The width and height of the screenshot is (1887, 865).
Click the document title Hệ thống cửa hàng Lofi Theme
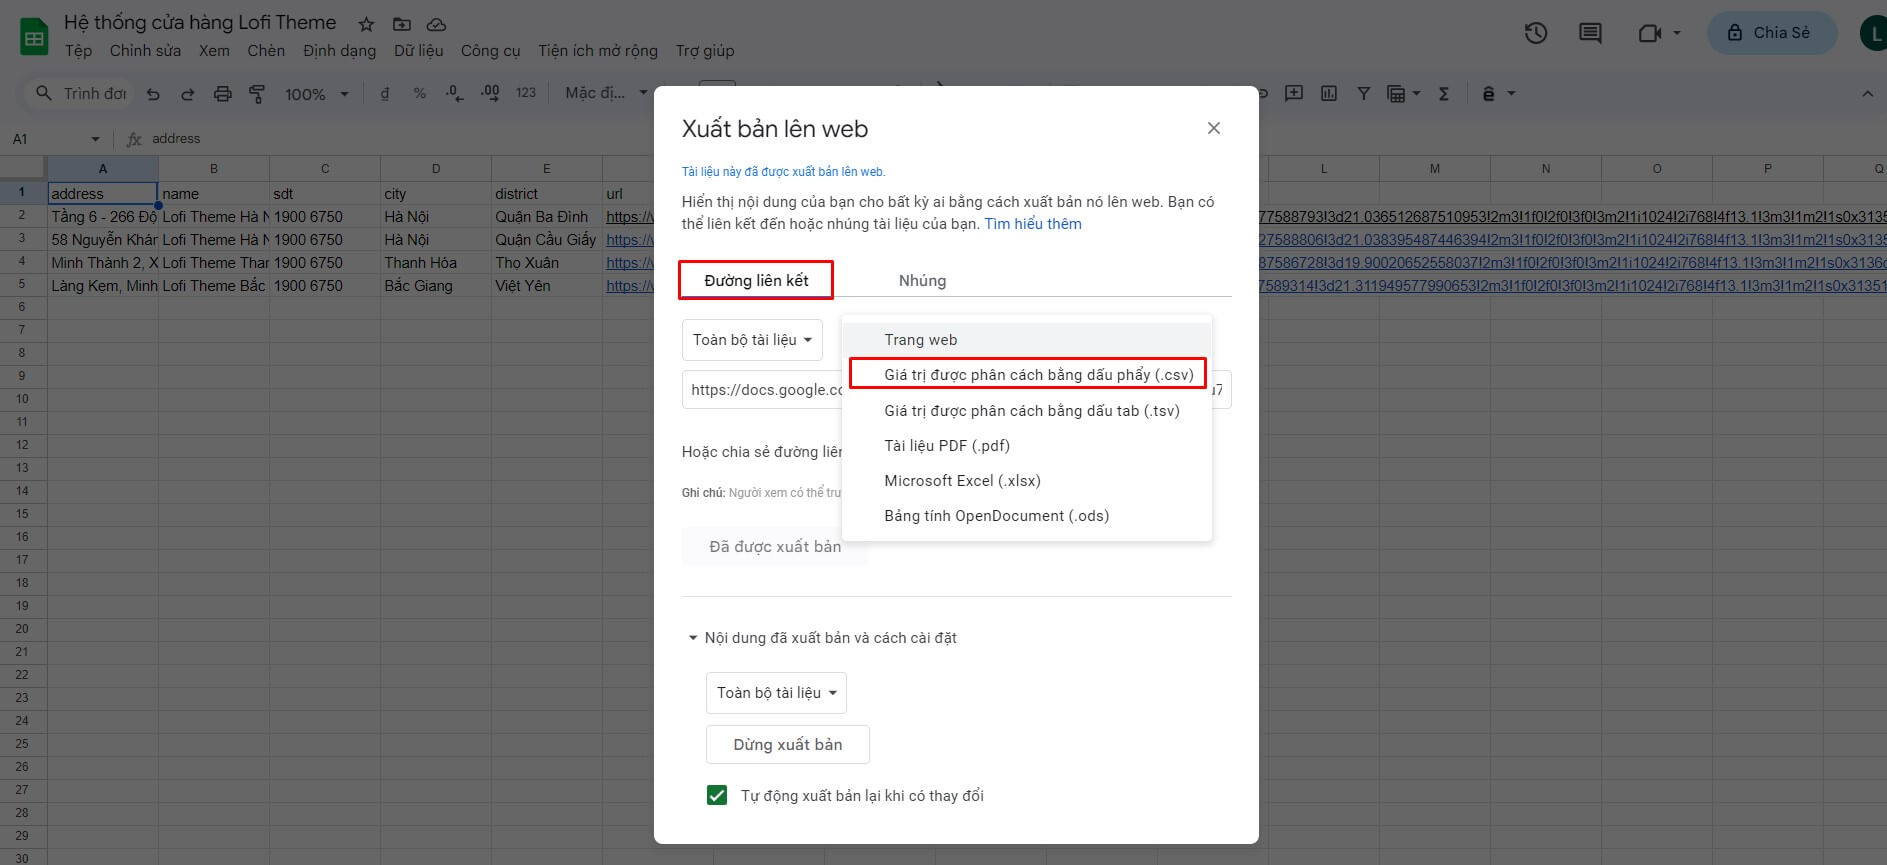click(x=200, y=22)
